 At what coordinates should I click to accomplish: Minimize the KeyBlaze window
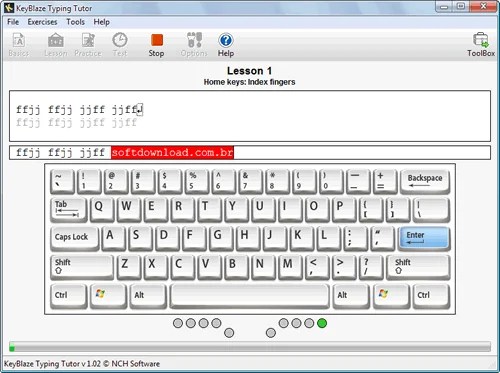pos(444,6)
